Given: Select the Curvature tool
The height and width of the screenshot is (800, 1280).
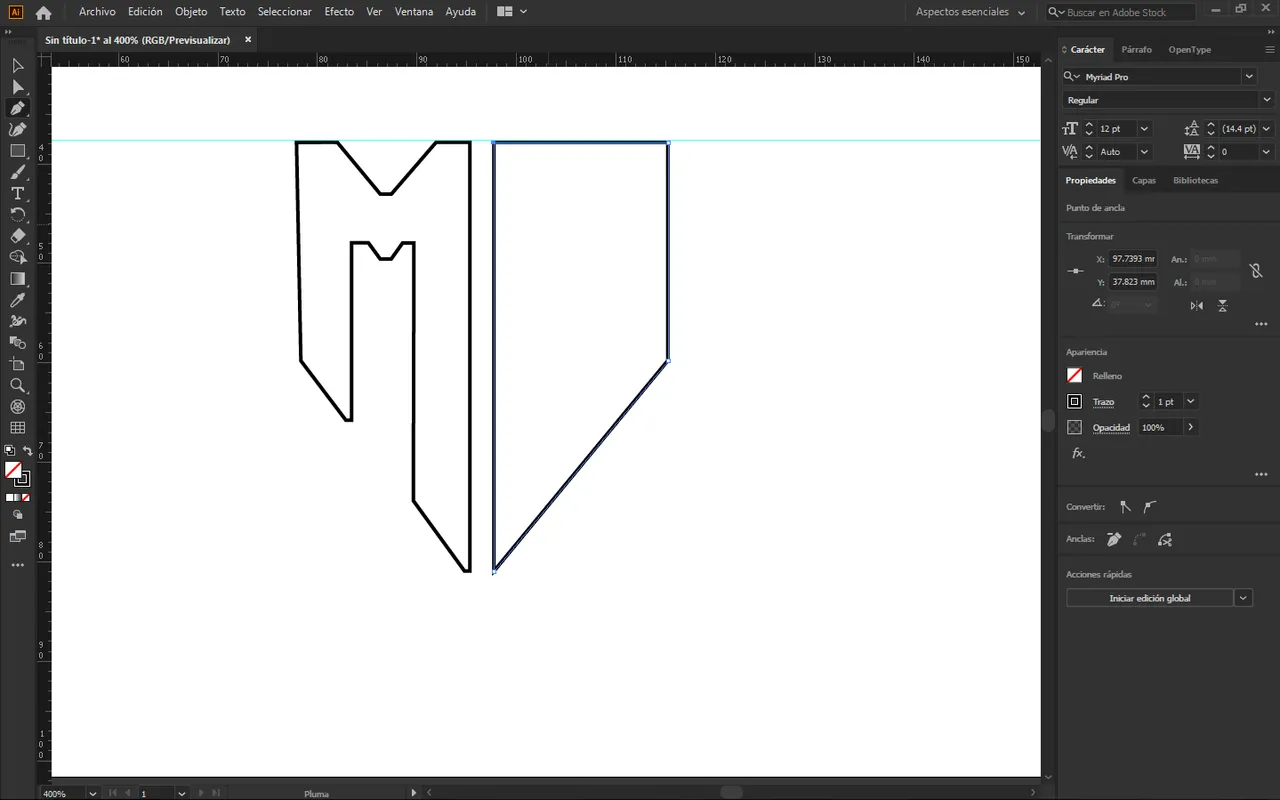Looking at the screenshot, I should click(17, 129).
